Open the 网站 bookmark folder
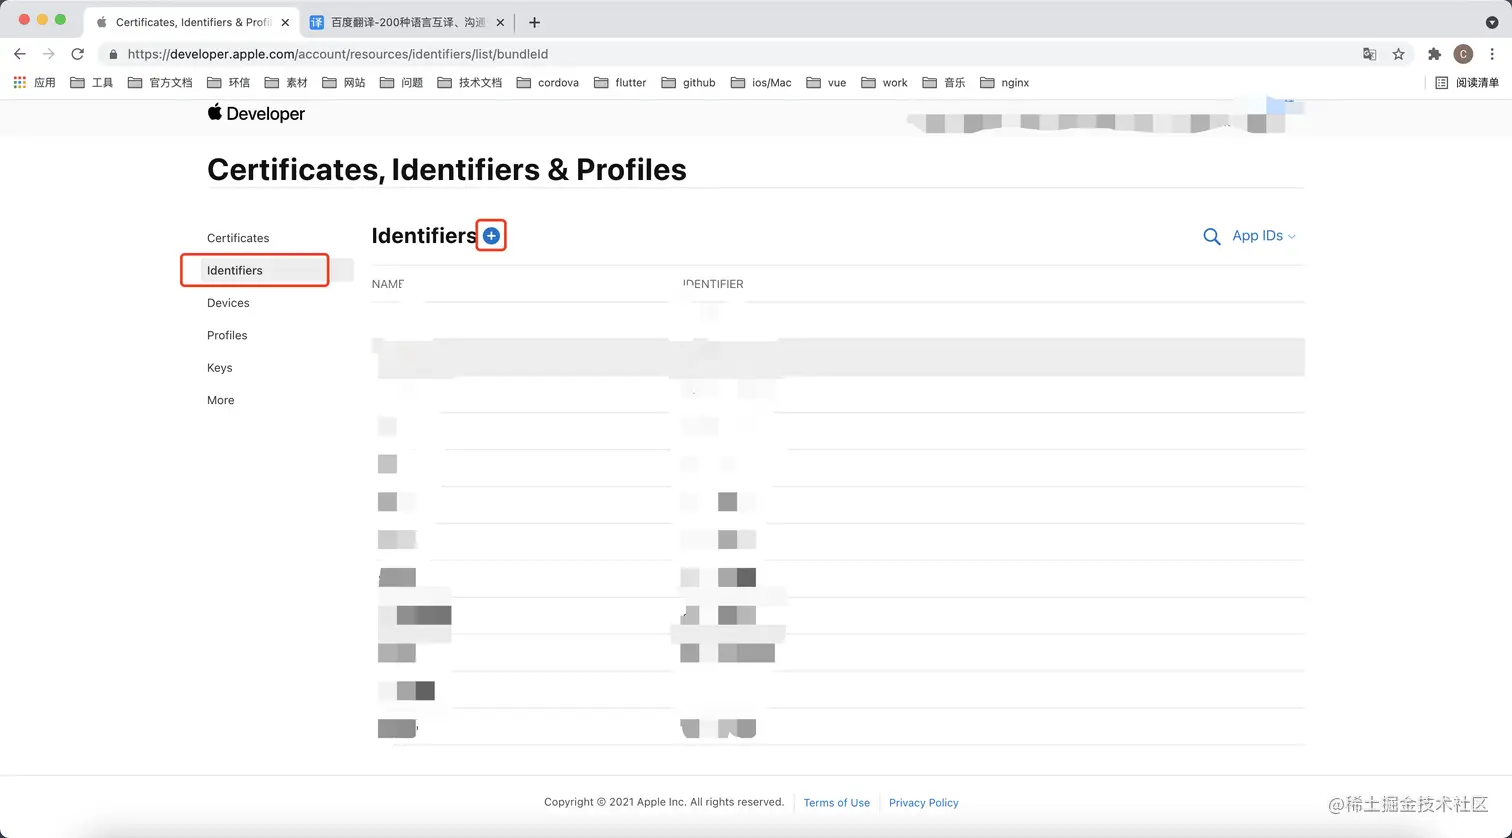 343,83
